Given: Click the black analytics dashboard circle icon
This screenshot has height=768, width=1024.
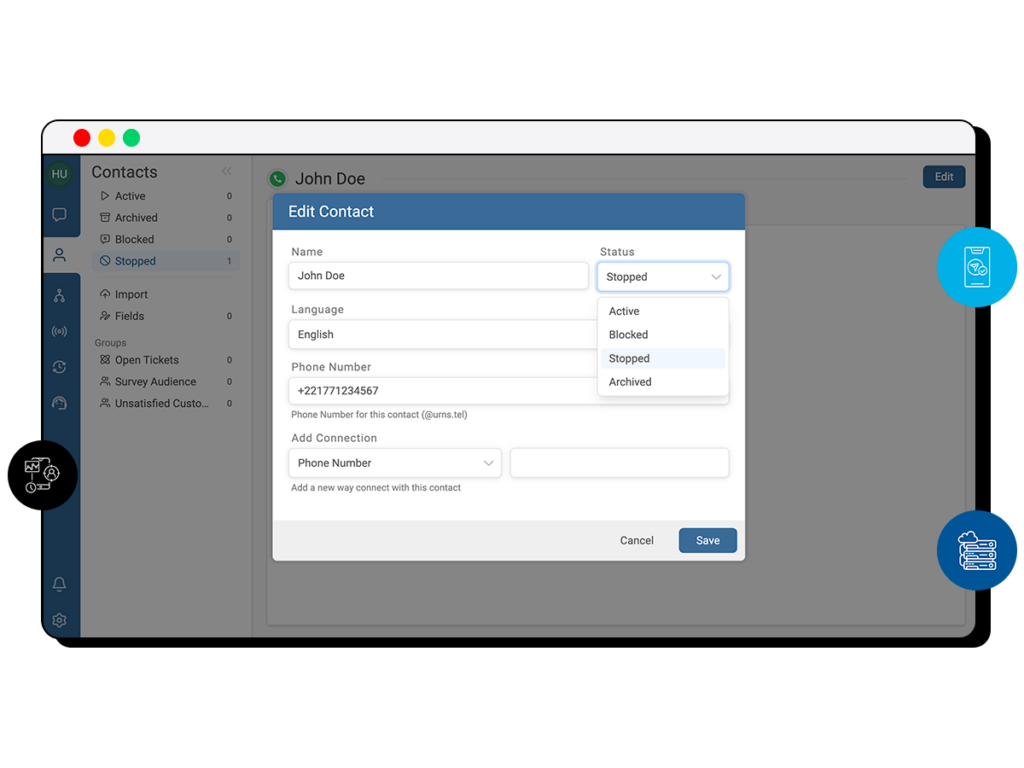Looking at the screenshot, I should (x=42, y=475).
